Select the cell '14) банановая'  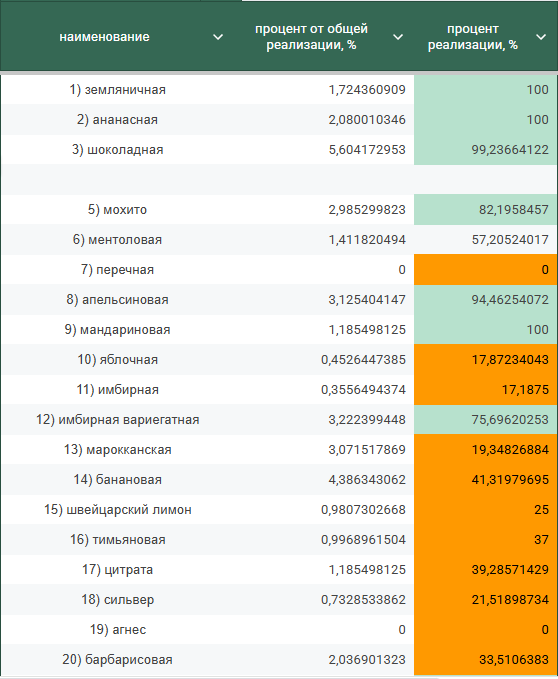[x=117, y=480]
